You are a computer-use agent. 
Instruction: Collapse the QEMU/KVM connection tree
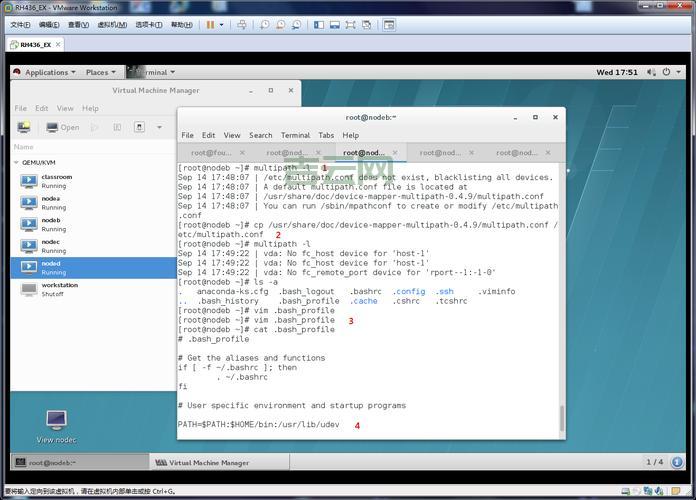point(16,161)
